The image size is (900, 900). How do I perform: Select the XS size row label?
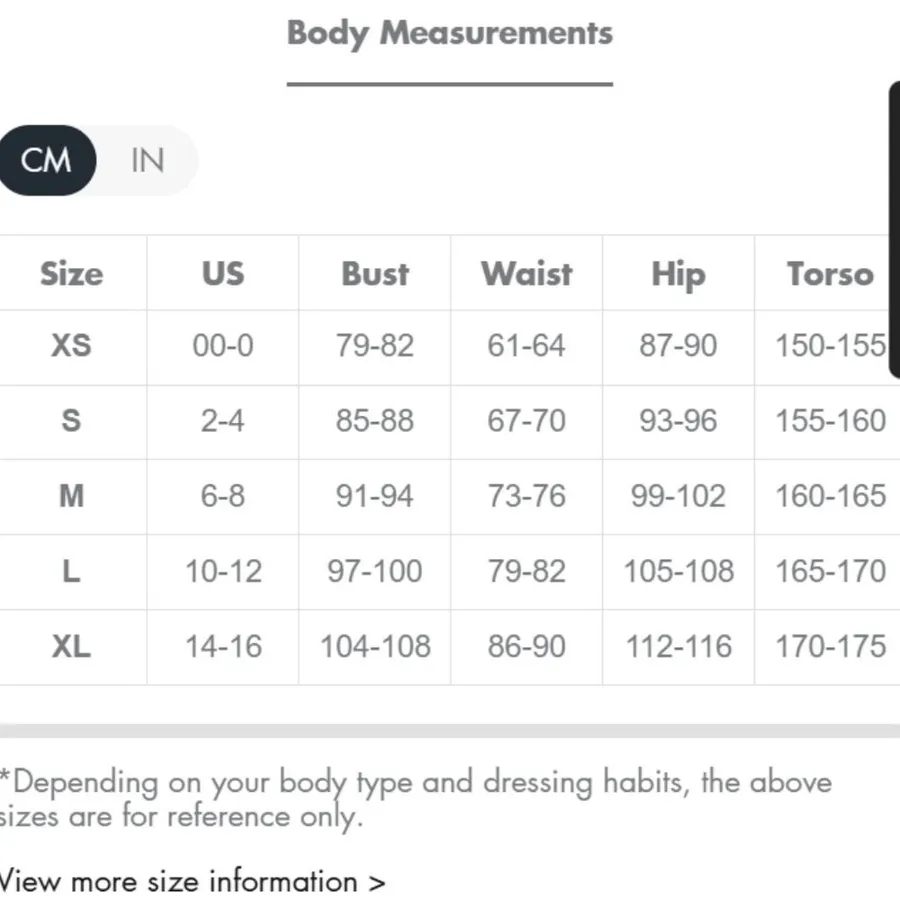point(72,346)
